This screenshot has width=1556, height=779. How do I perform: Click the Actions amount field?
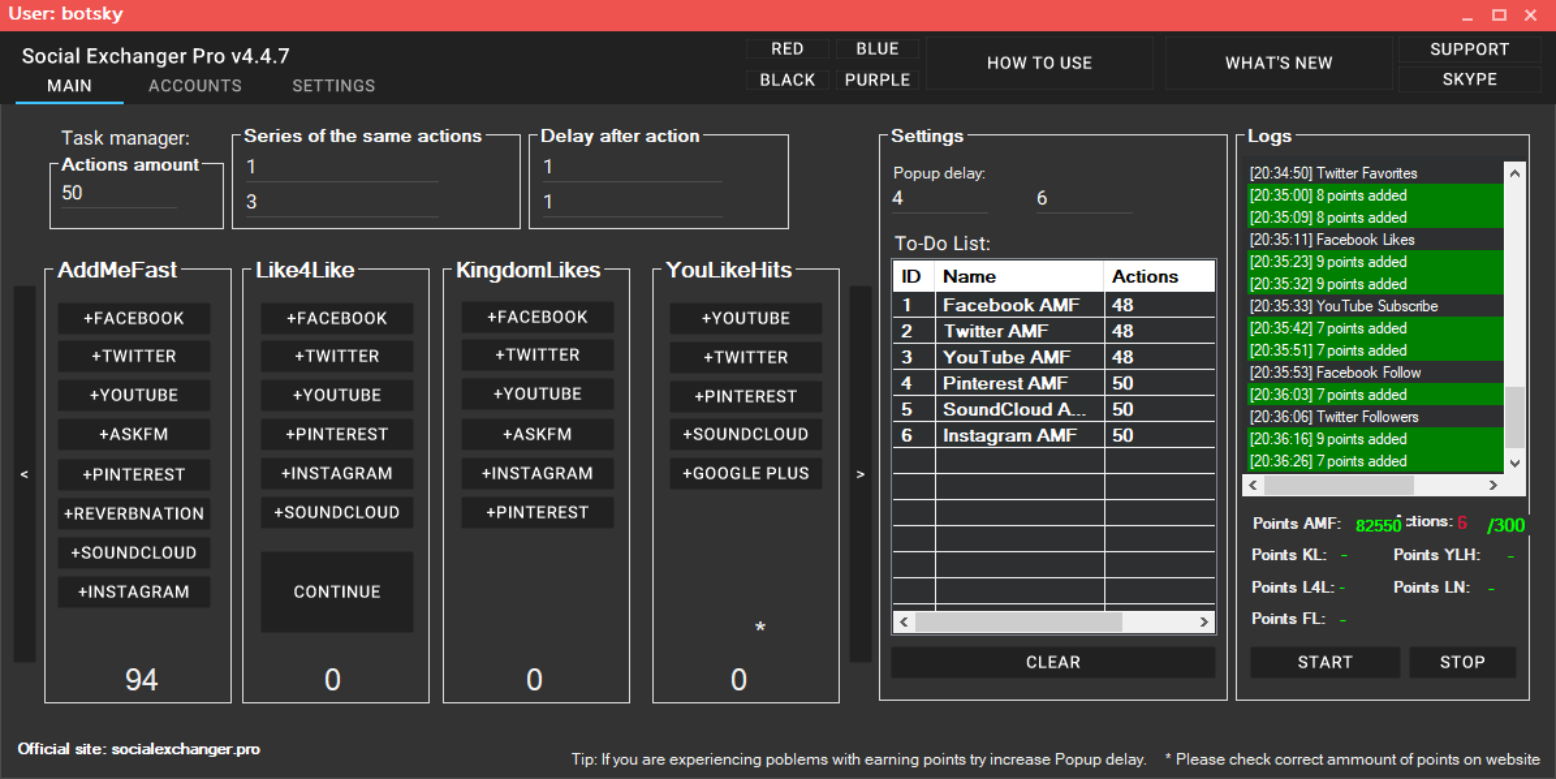[118, 193]
